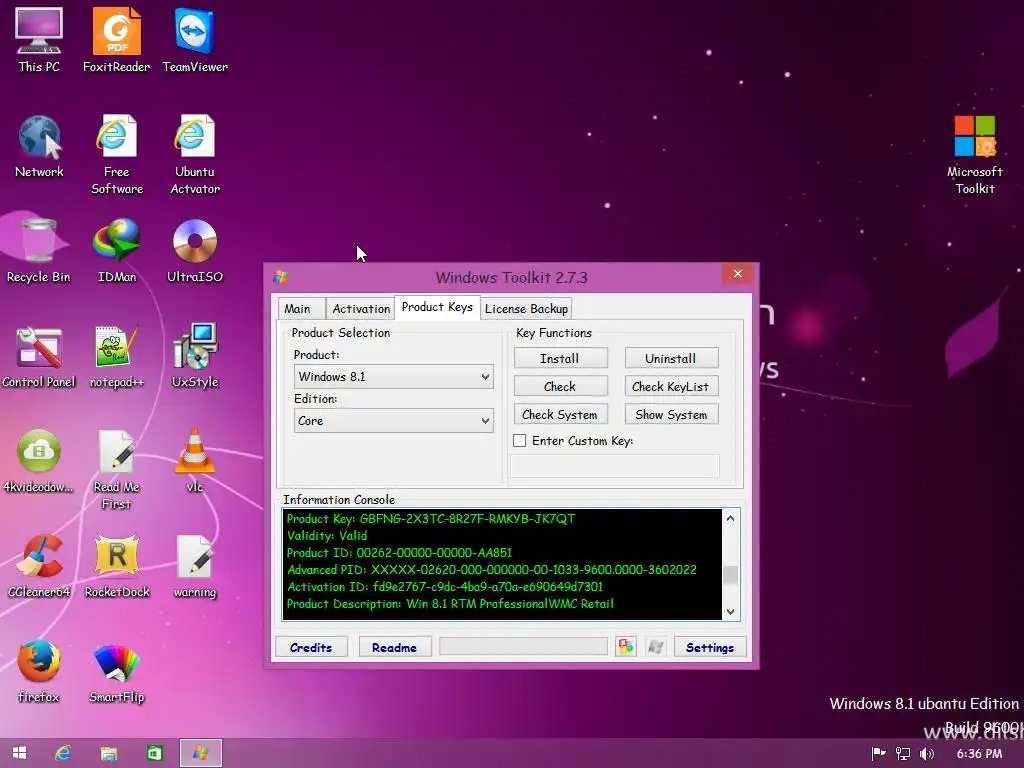Viewport: 1024px width, 768px height.
Task: Launch vlc media player icon
Action: point(195,461)
